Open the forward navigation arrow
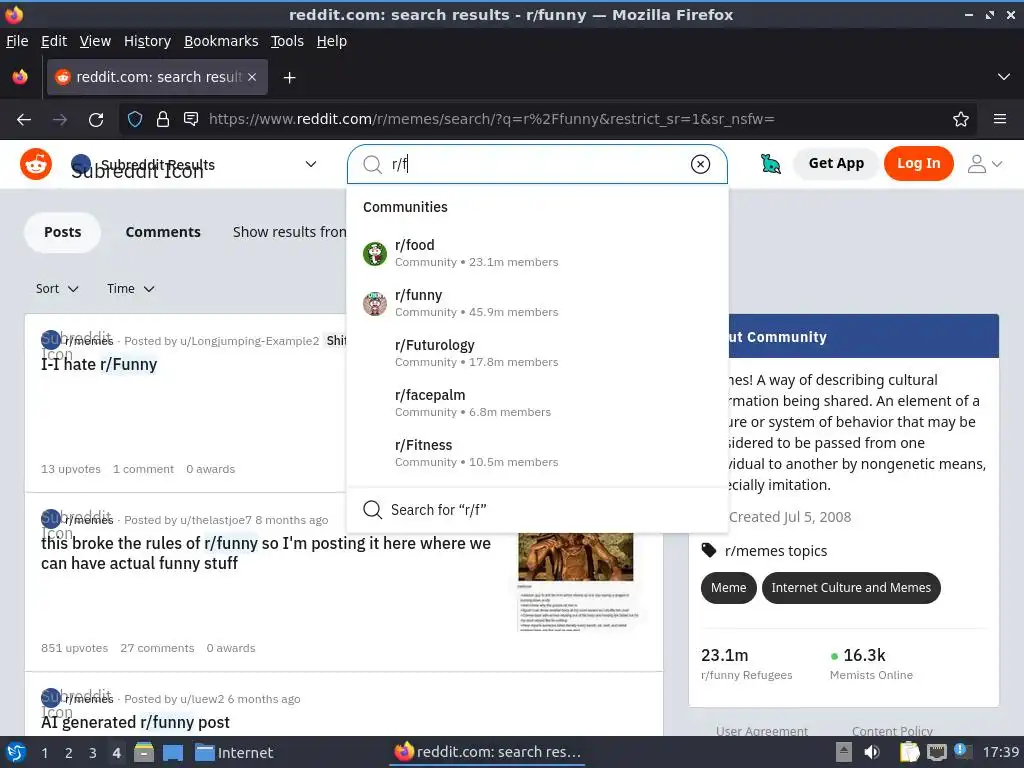 coord(60,120)
